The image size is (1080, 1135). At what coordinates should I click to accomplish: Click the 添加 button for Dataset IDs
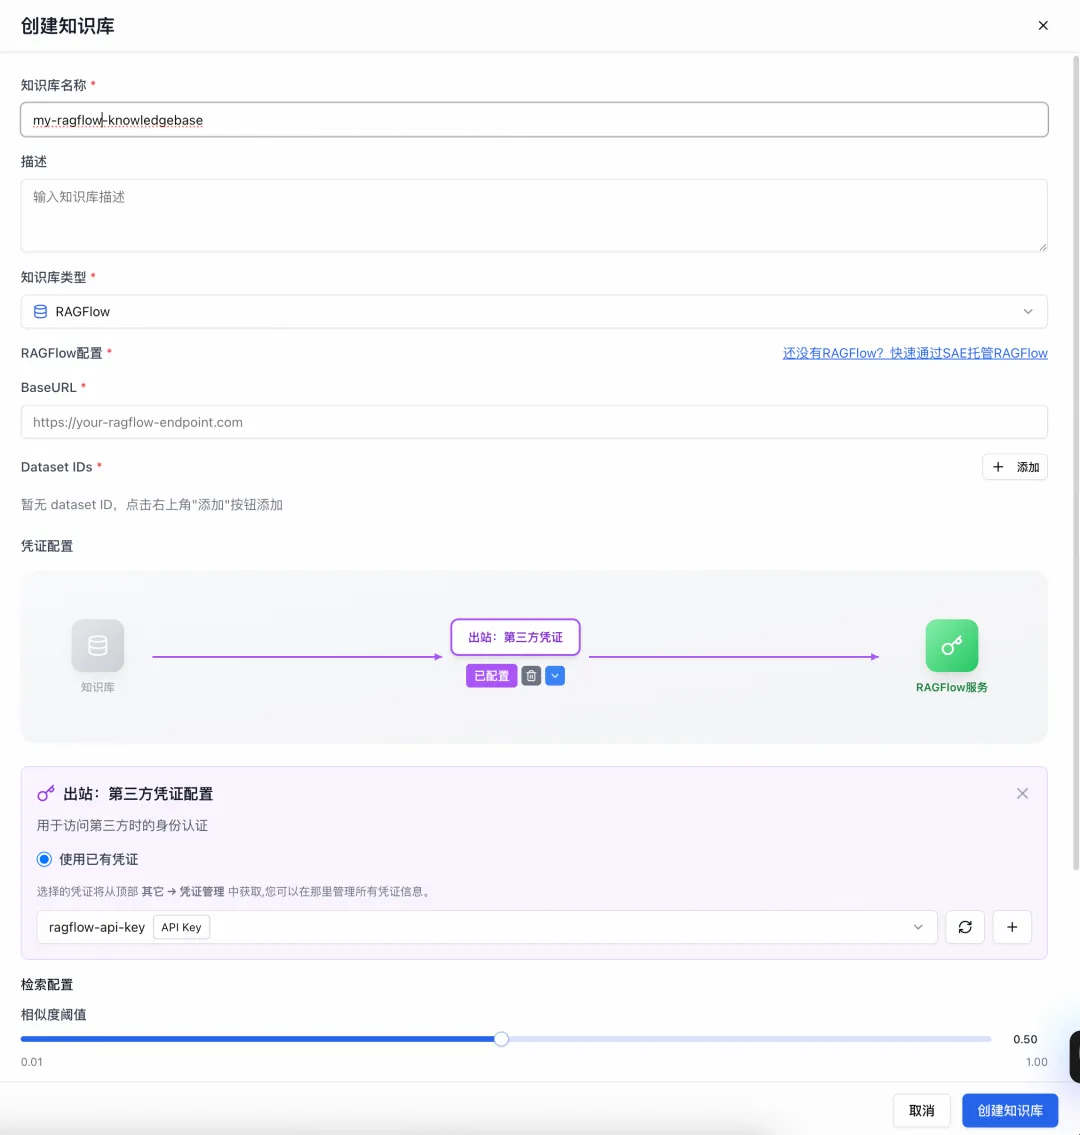click(1015, 467)
